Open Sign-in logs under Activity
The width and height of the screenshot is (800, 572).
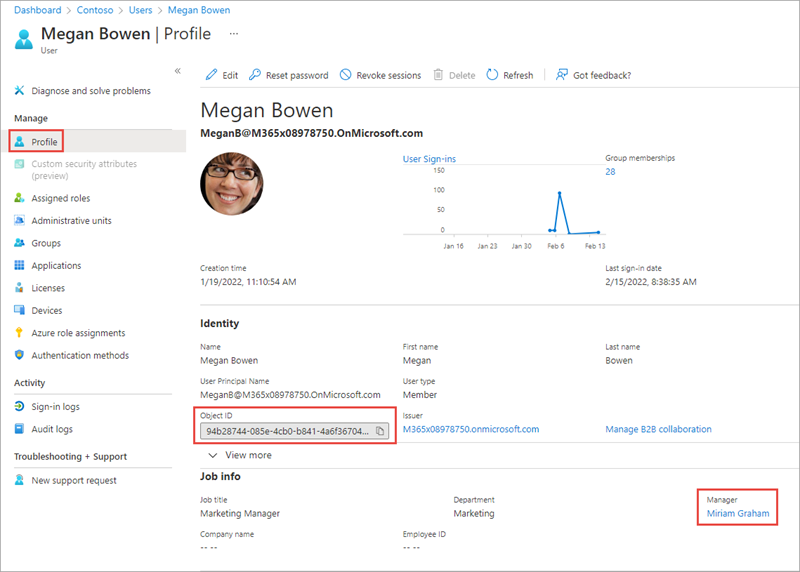(x=56, y=407)
